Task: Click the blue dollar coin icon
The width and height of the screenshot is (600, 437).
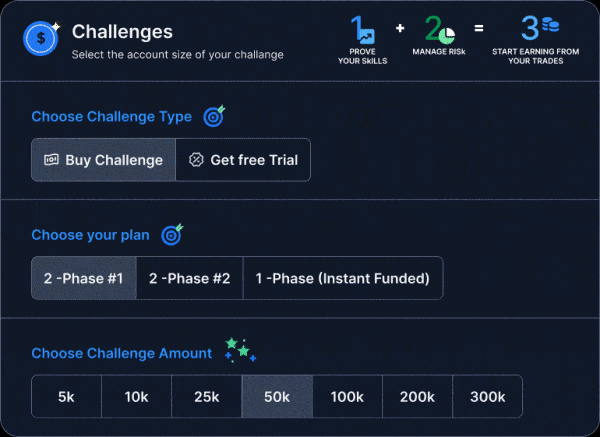Action: (41, 39)
